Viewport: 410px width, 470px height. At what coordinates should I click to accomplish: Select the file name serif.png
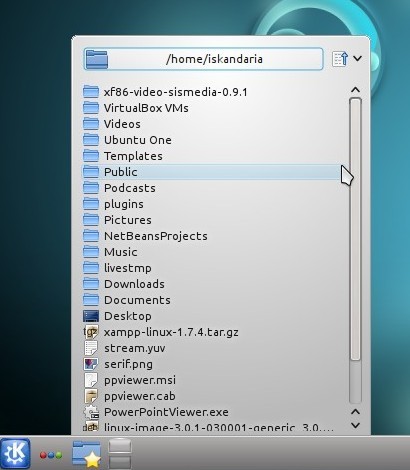[x=128, y=364]
